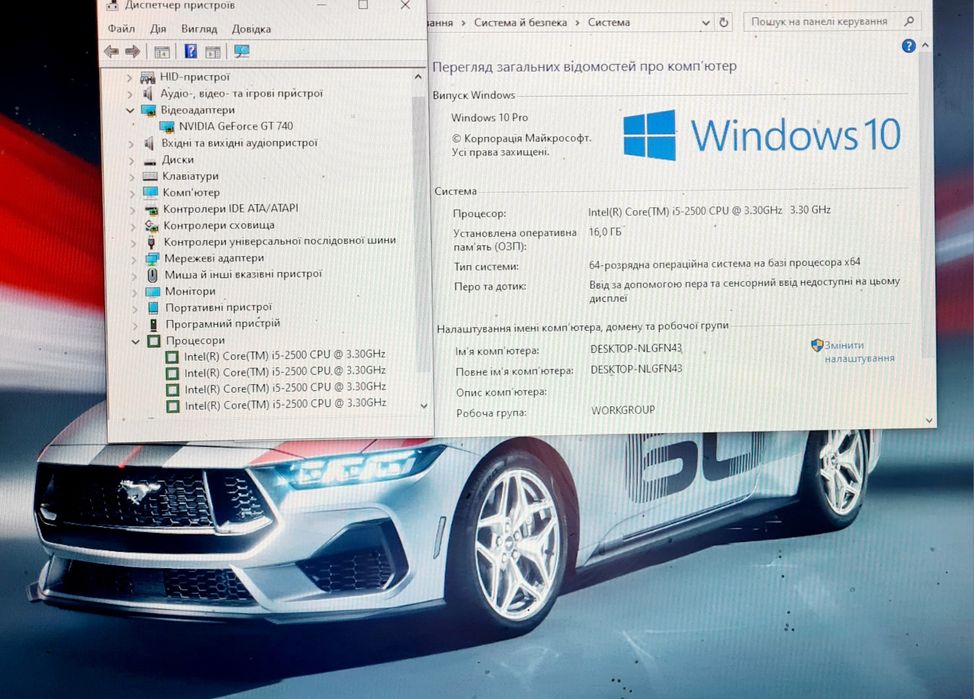This screenshot has height=699, width=974.
Task: Expand the Контролери IDE ATA/ATAPI node
Action: [132, 209]
